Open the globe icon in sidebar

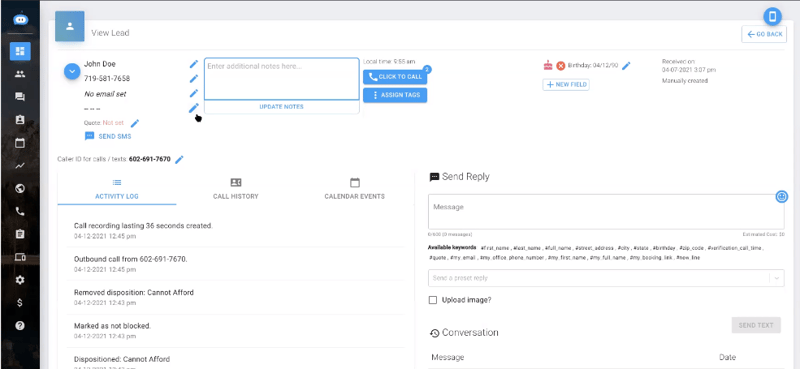(20, 188)
